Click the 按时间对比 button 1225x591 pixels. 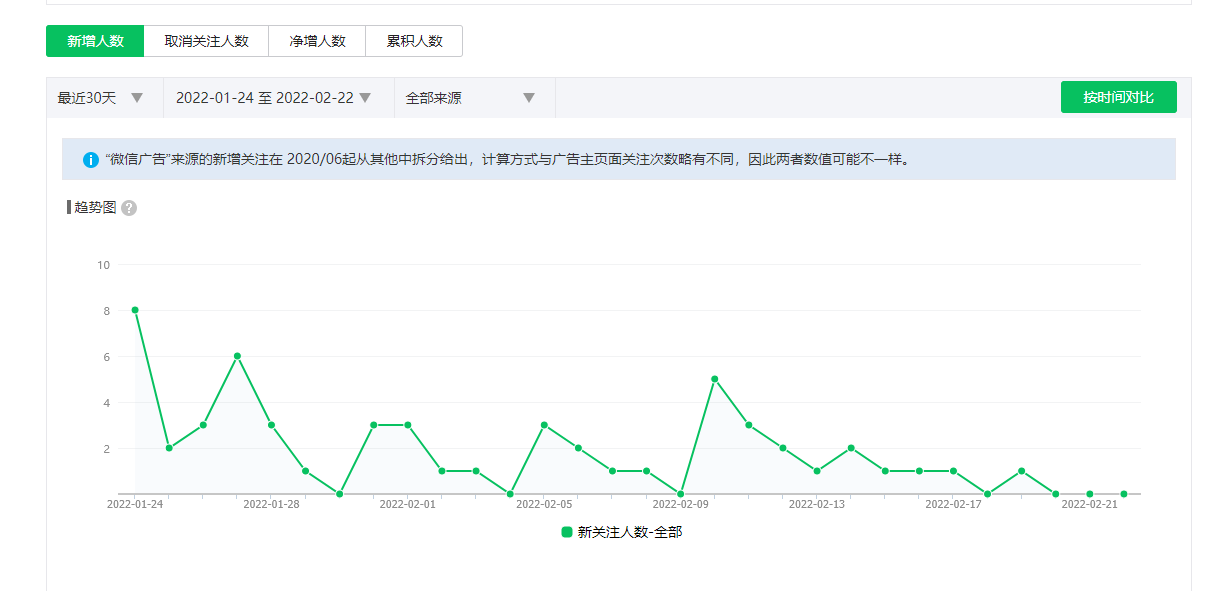point(1118,97)
